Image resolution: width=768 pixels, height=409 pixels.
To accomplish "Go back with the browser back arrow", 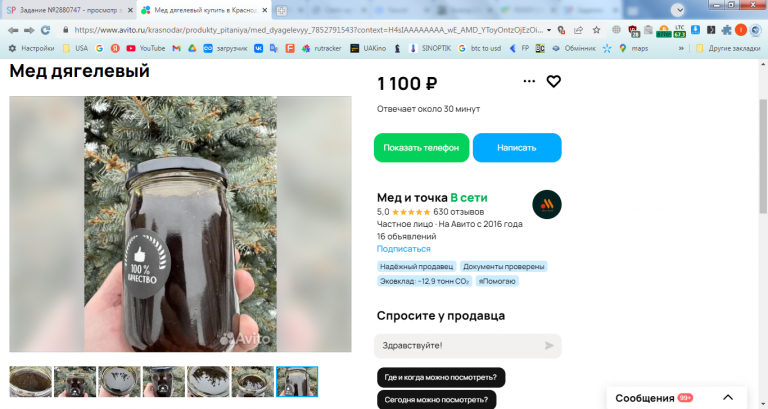I will point(13,30).
